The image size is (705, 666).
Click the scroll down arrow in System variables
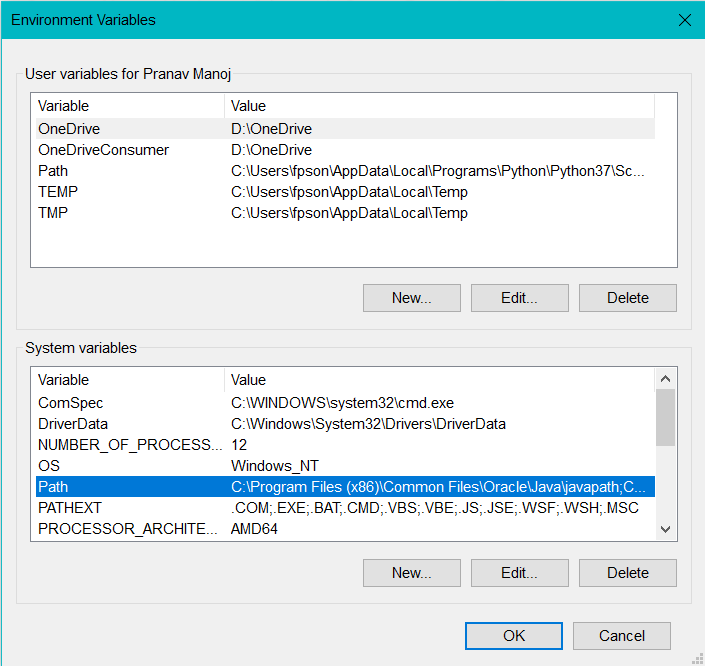[665, 529]
